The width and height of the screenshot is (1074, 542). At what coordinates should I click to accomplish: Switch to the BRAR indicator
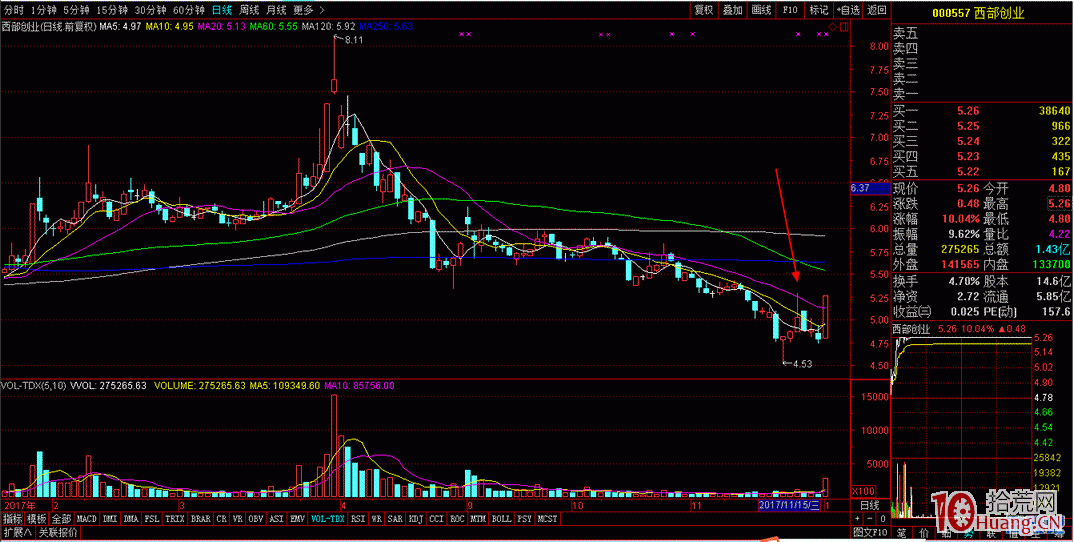201,519
